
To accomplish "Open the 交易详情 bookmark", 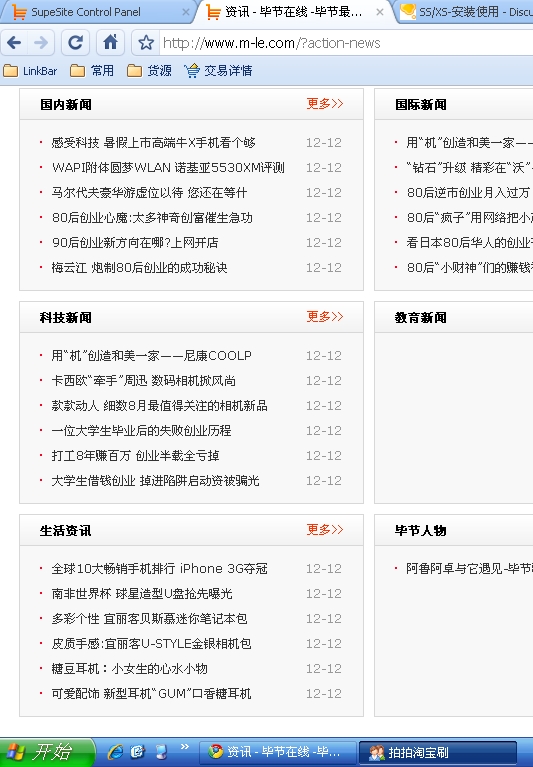I will point(219,71).
